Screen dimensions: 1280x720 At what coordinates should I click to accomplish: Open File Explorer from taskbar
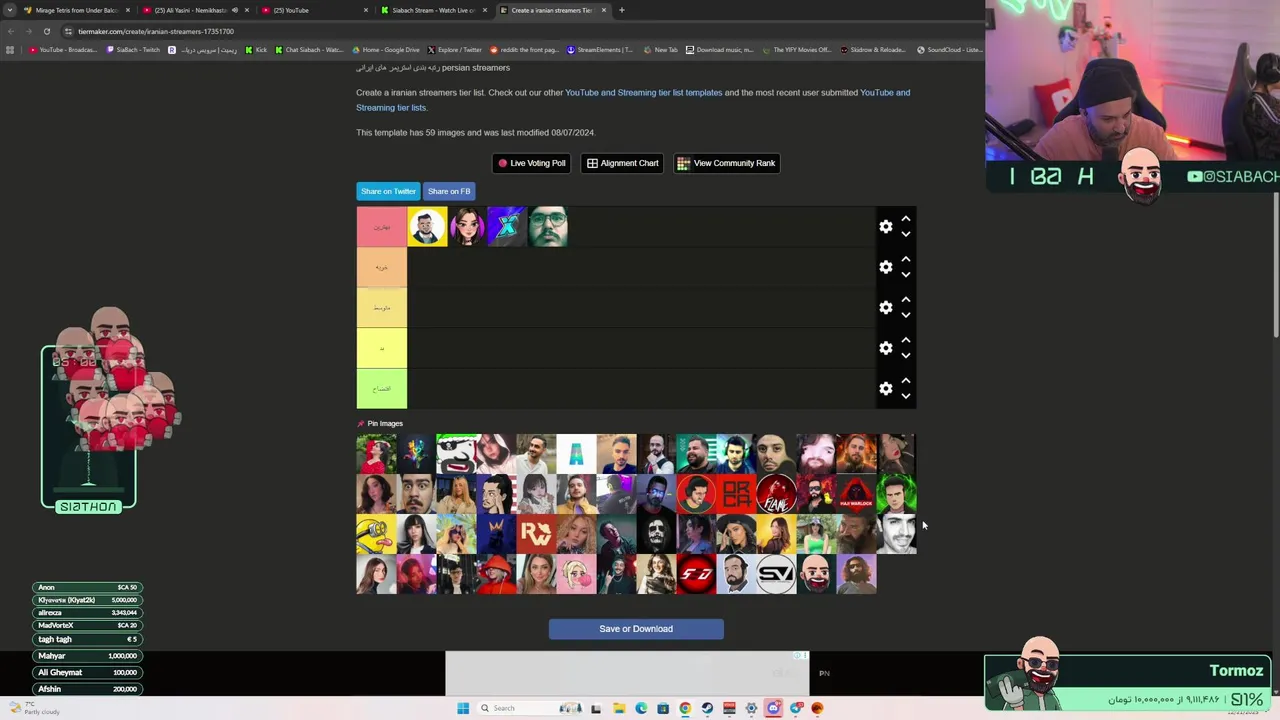(x=619, y=708)
